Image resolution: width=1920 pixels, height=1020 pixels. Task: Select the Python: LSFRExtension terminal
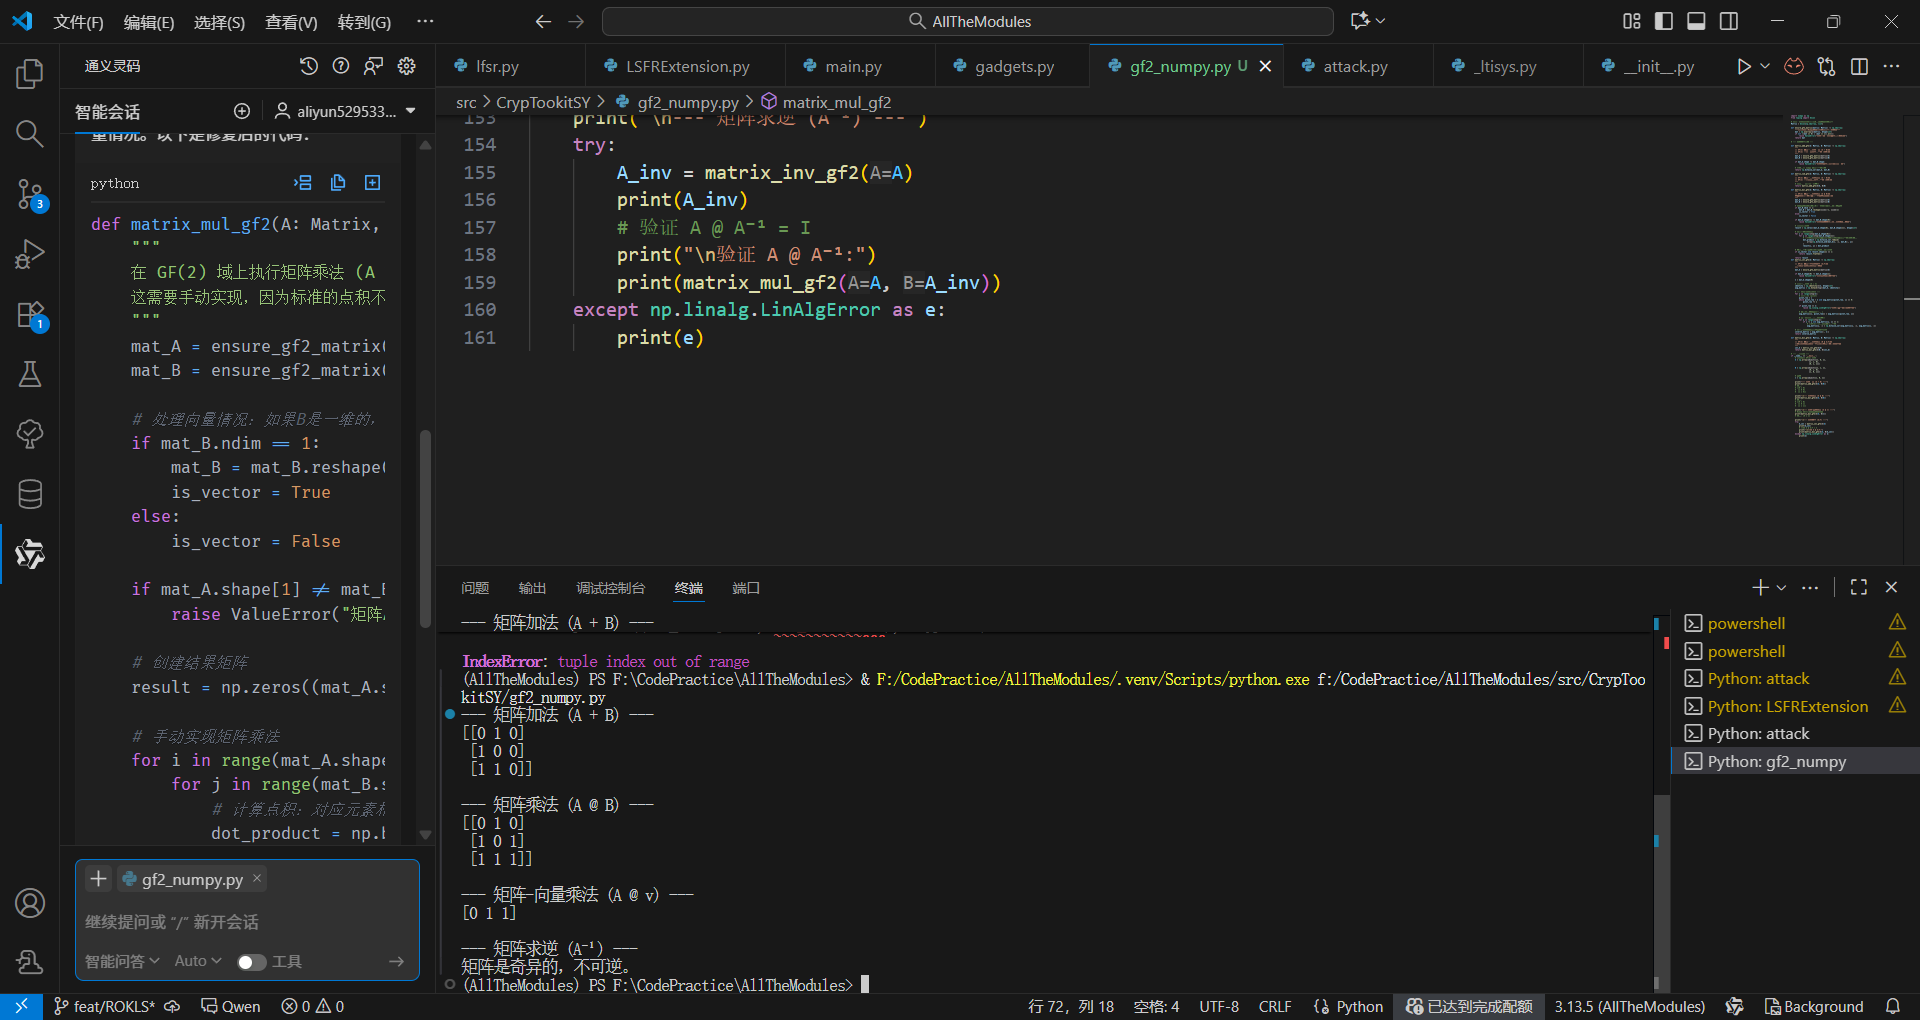[x=1787, y=706]
